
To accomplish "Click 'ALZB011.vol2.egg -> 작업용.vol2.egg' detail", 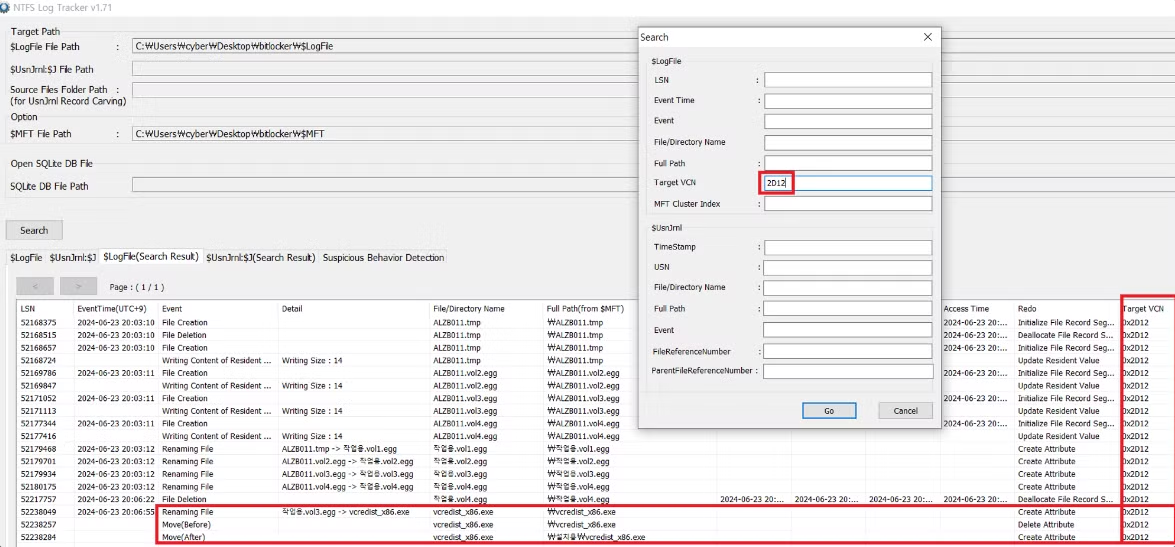I will [x=347, y=462].
